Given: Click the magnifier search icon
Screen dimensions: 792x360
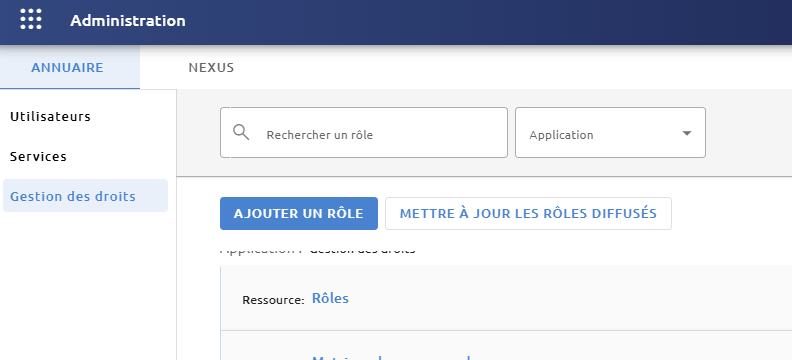Looking at the screenshot, I should (241, 132).
